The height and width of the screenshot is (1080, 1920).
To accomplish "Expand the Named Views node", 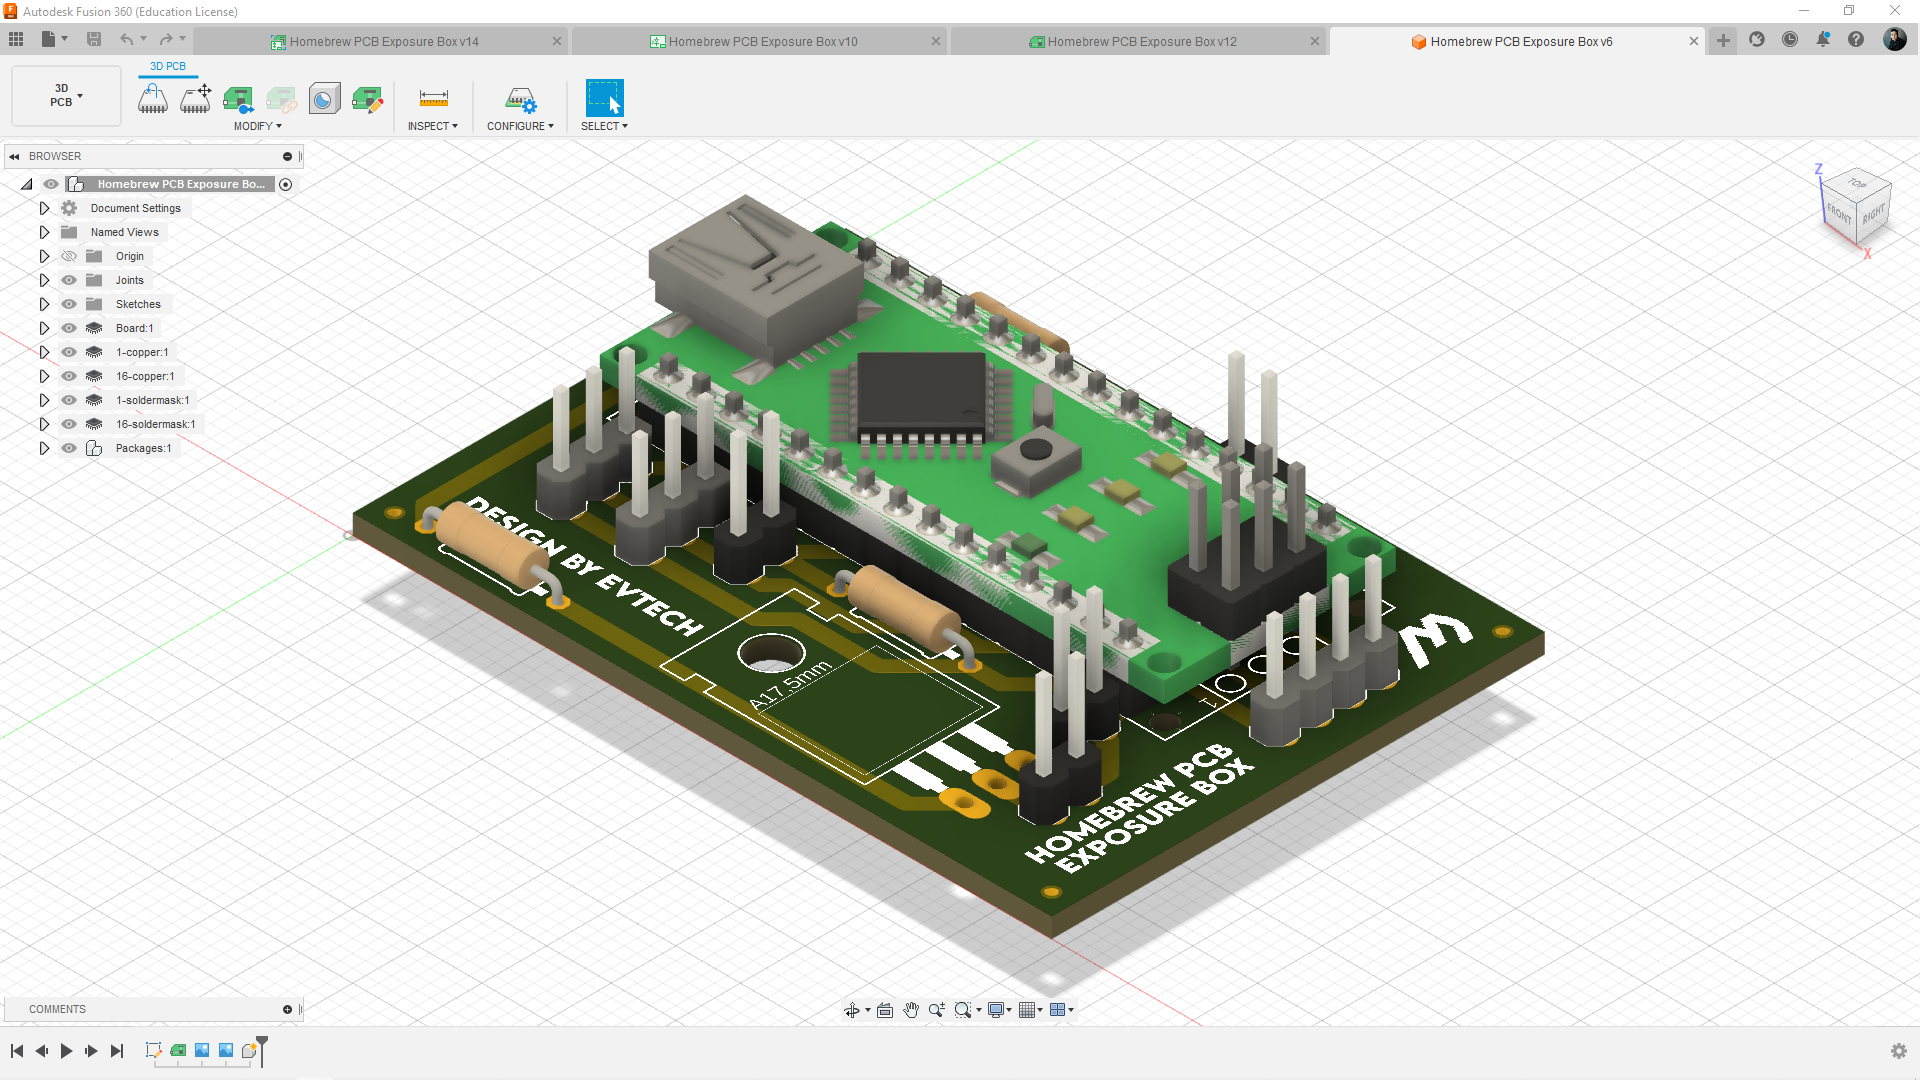I will pos(44,232).
